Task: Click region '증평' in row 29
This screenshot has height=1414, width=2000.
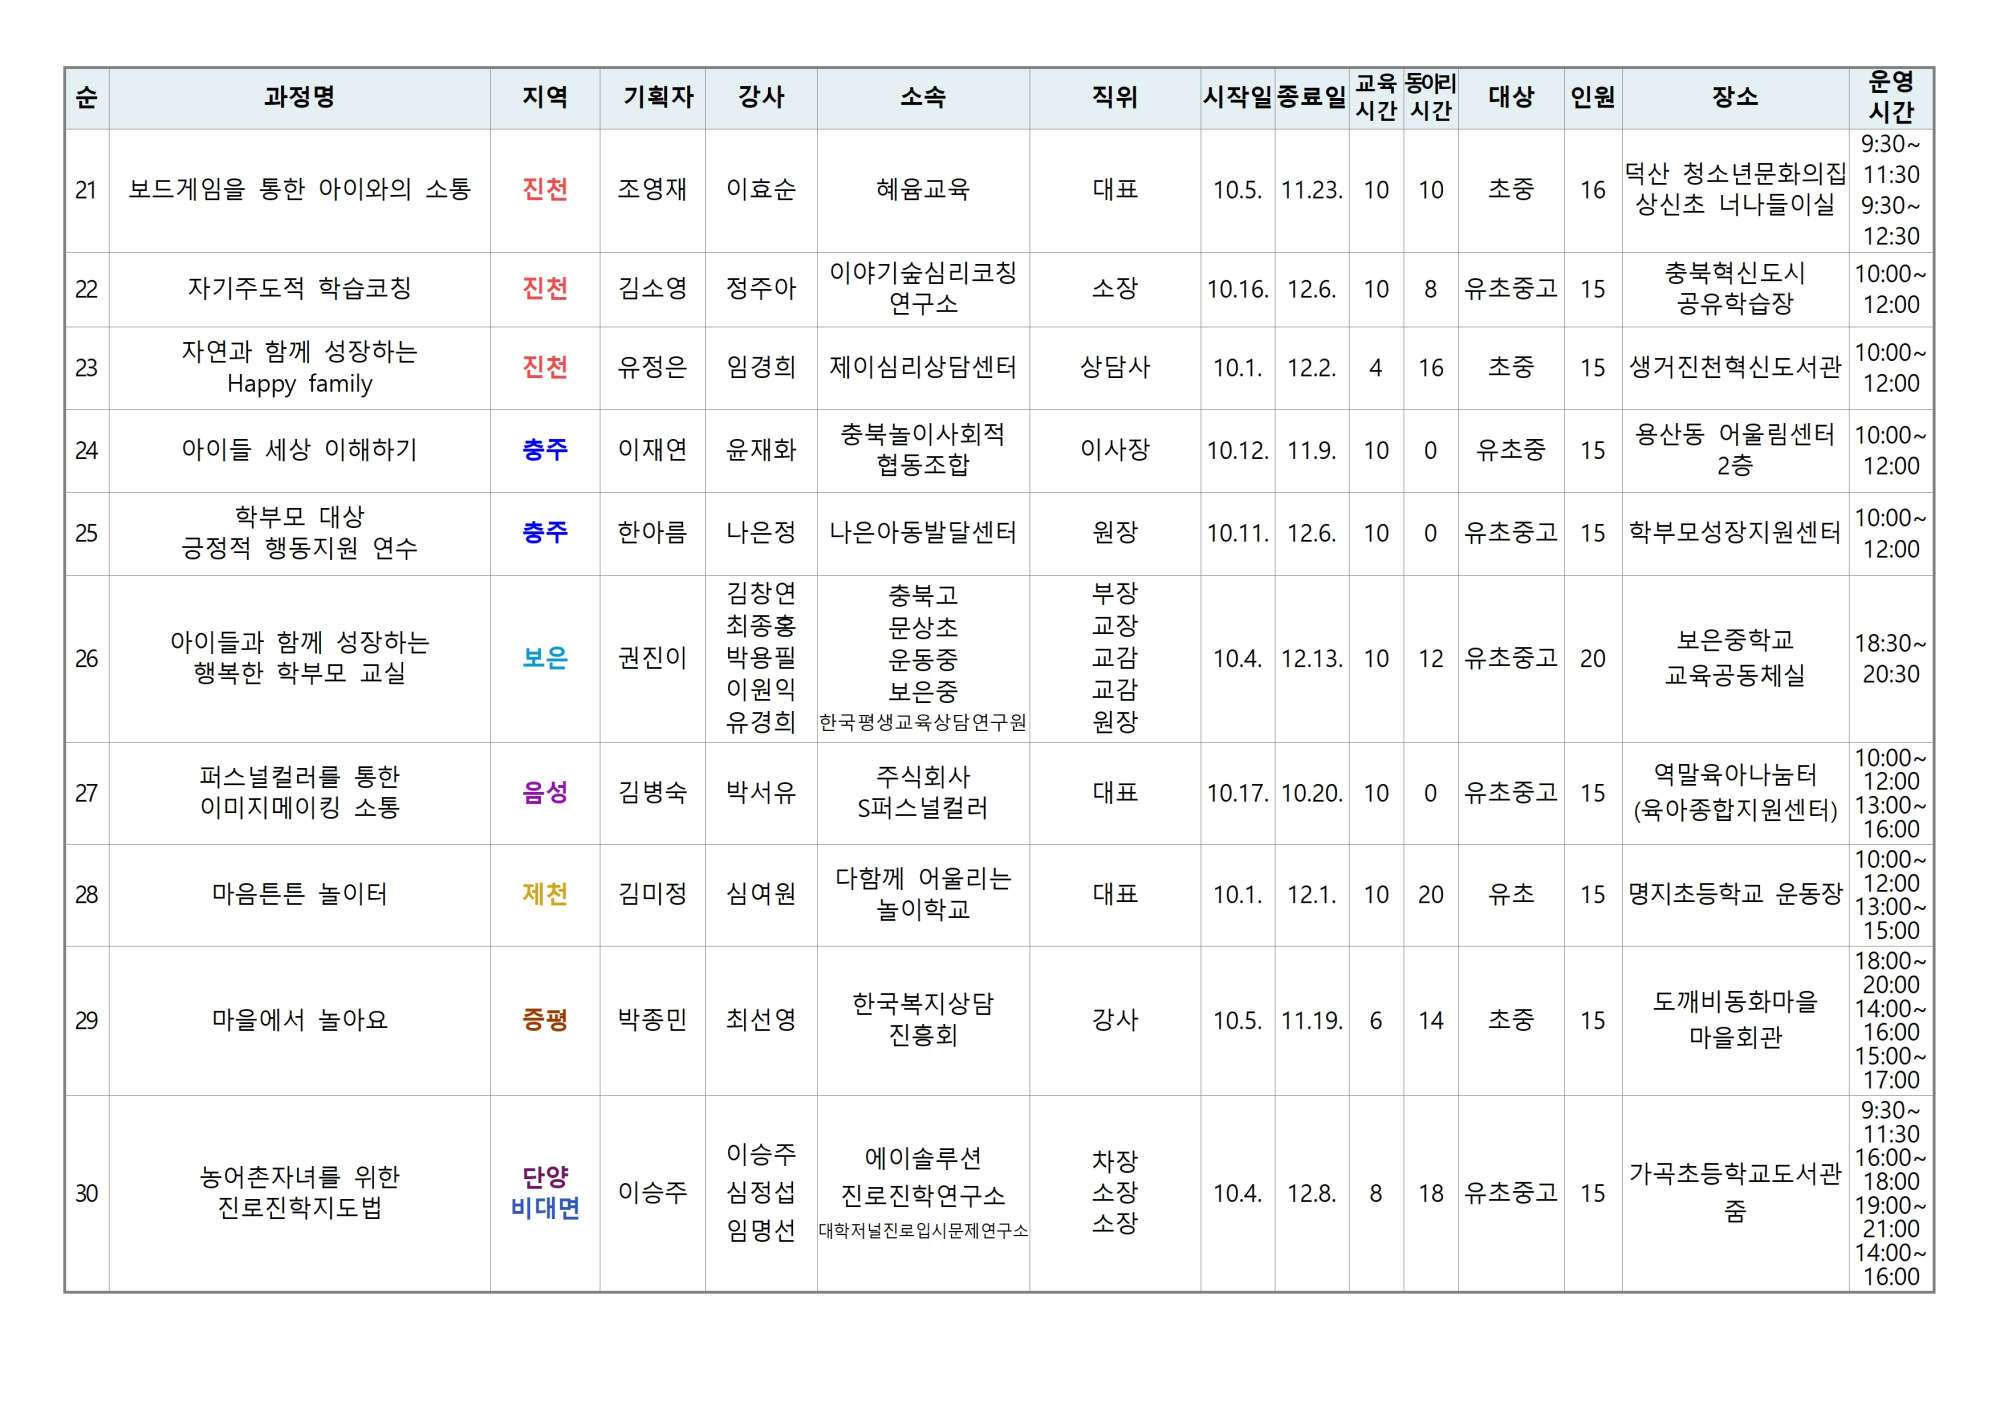Action: [x=545, y=1020]
